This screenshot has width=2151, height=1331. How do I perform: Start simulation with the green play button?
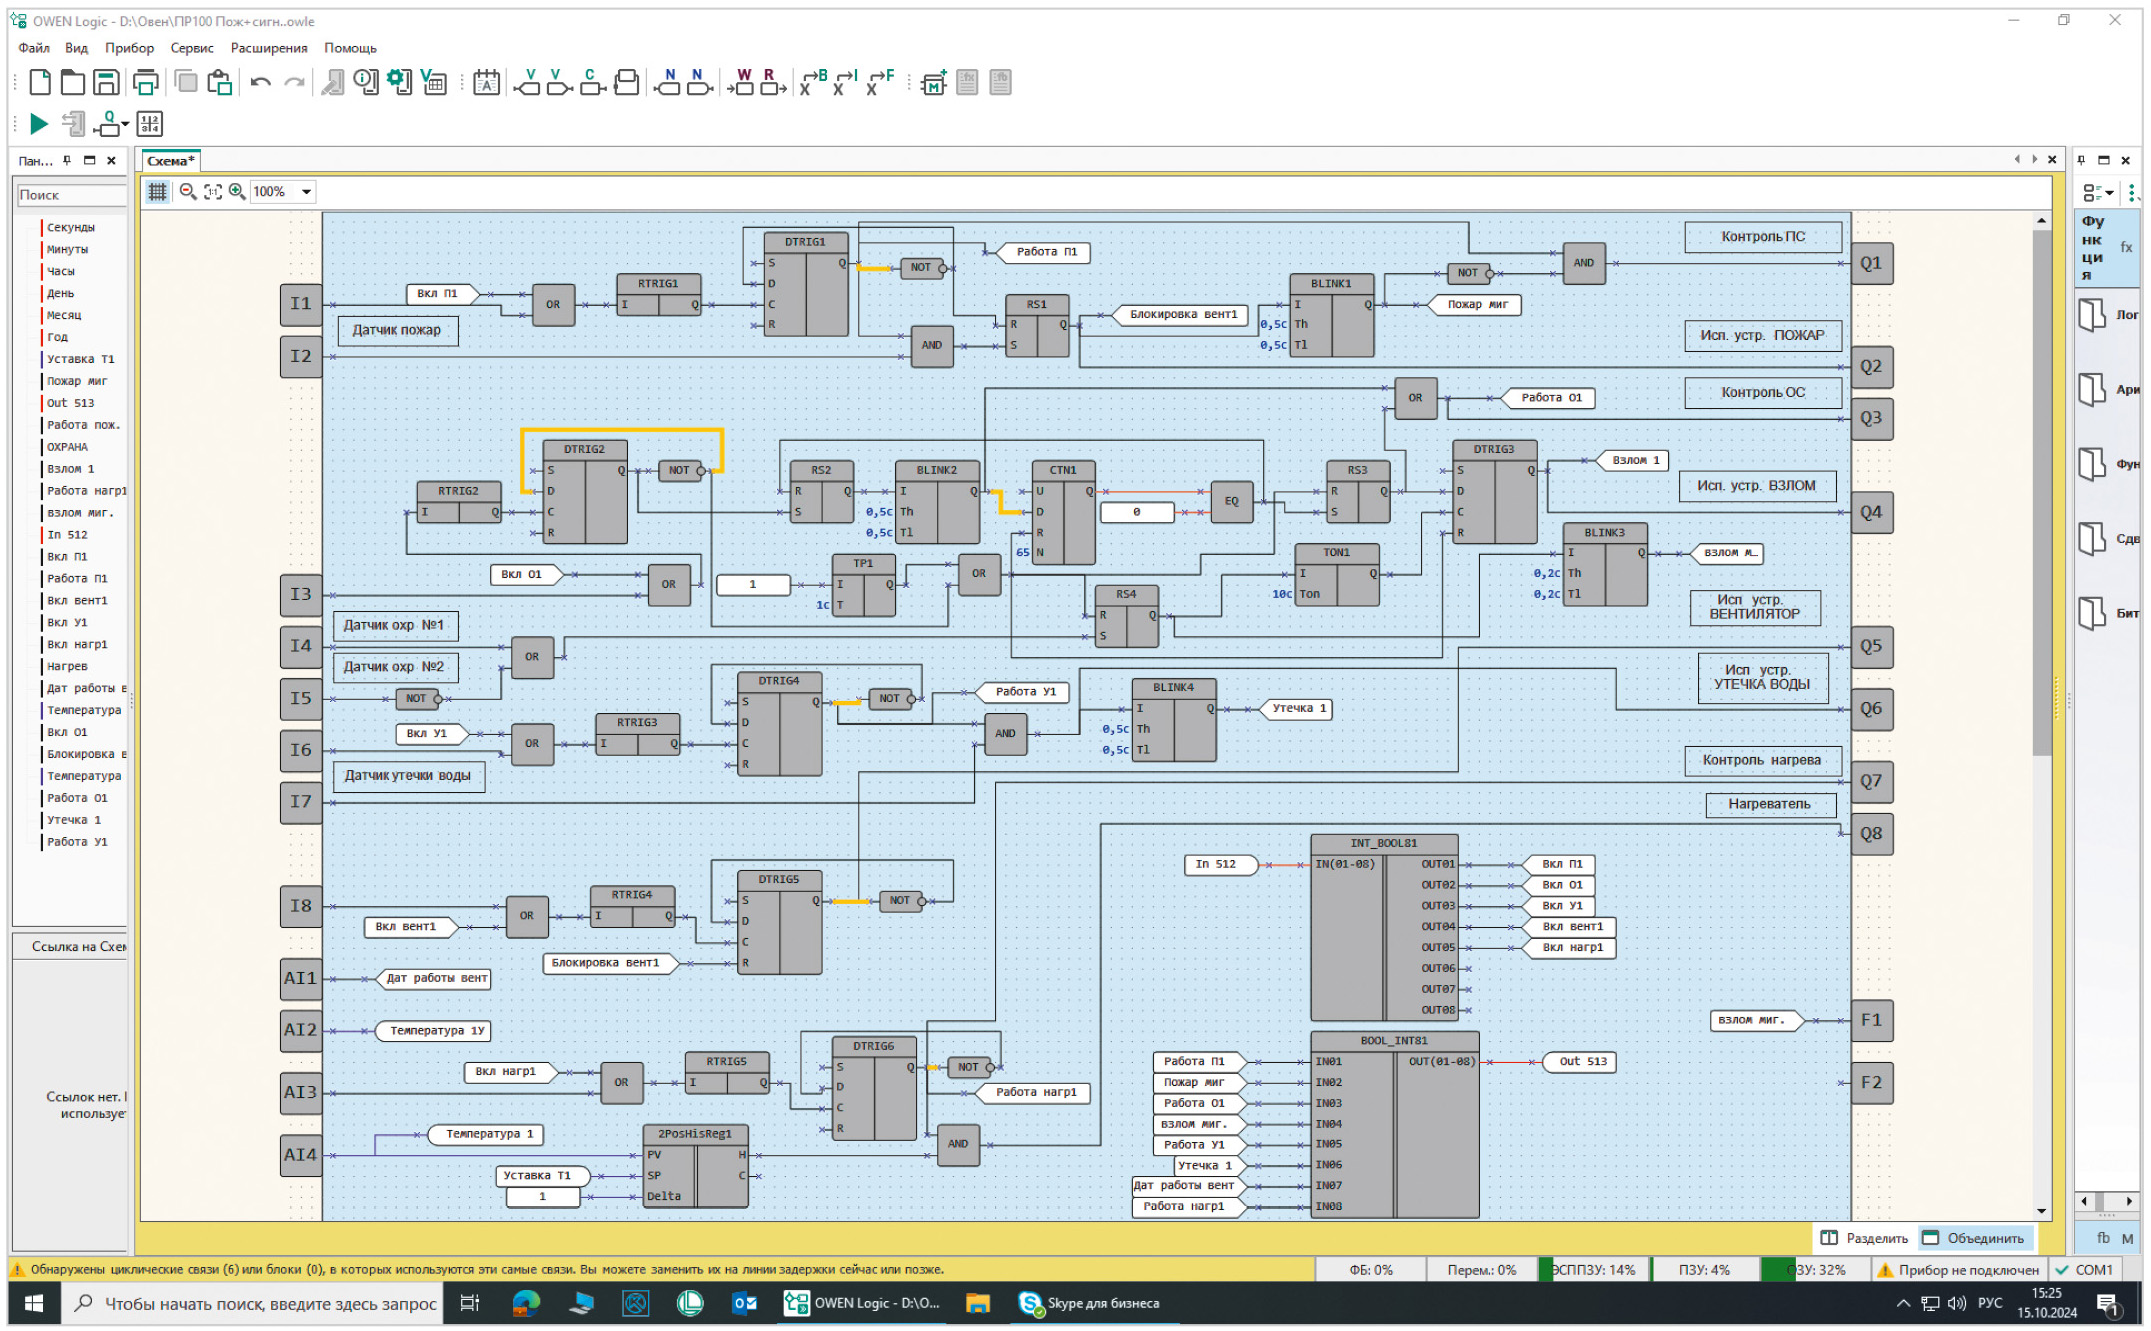39,124
